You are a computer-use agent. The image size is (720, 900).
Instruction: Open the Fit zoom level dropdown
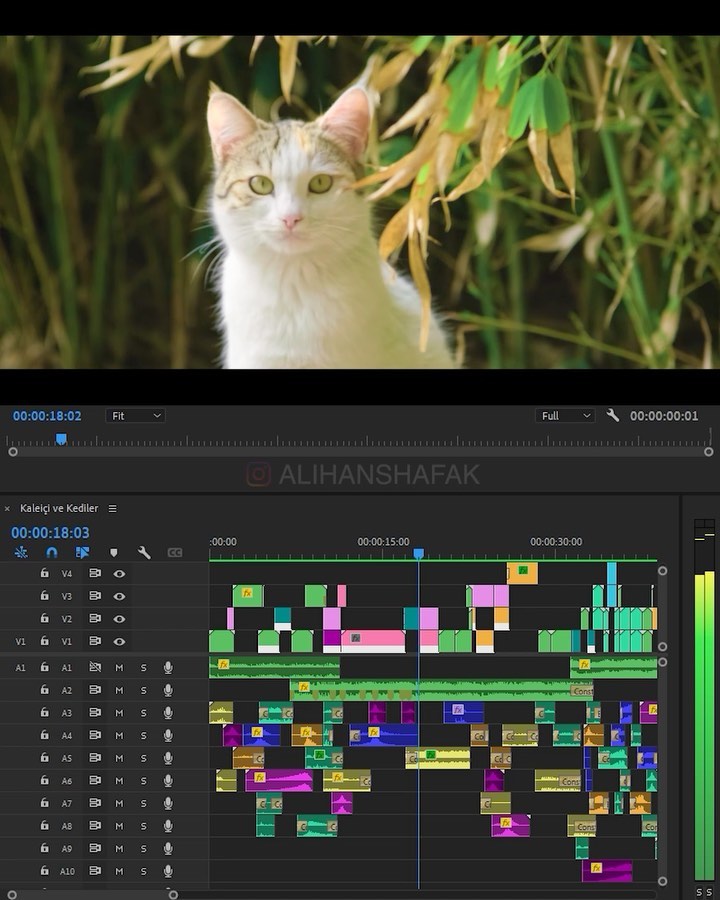[x=135, y=416]
